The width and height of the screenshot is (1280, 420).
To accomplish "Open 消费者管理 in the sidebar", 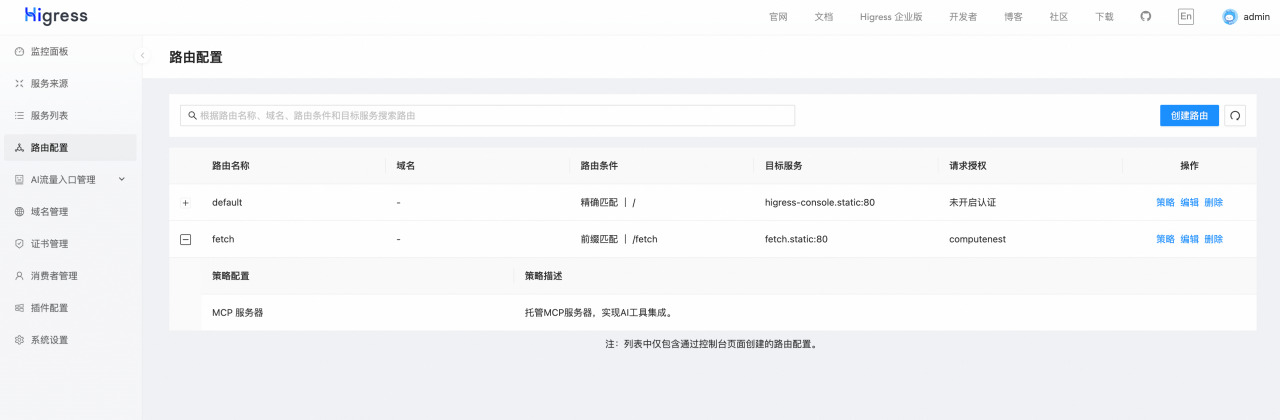I will click(x=54, y=276).
